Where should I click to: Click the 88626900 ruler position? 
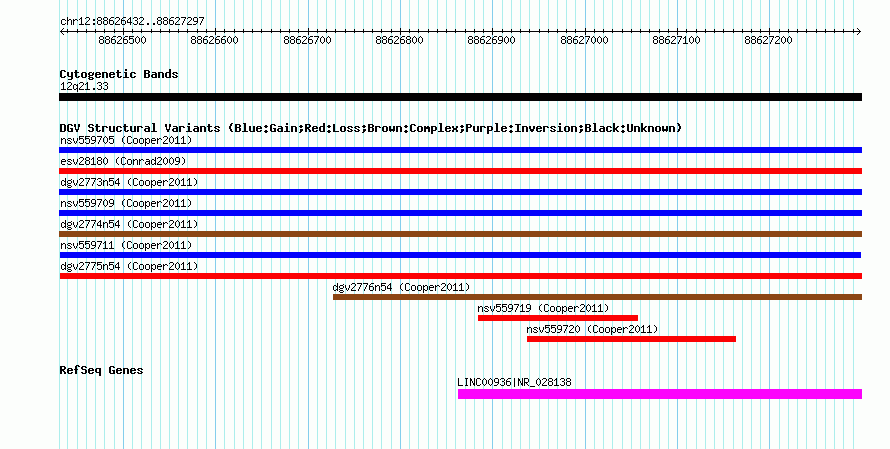492,40
